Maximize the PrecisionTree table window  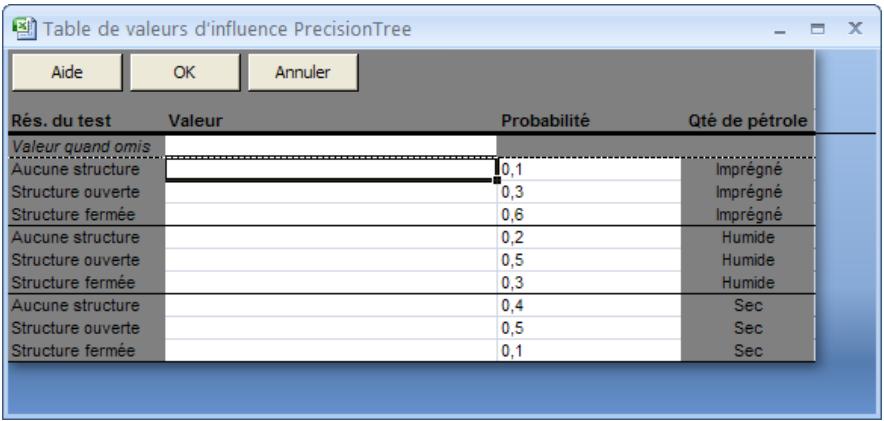click(x=817, y=29)
